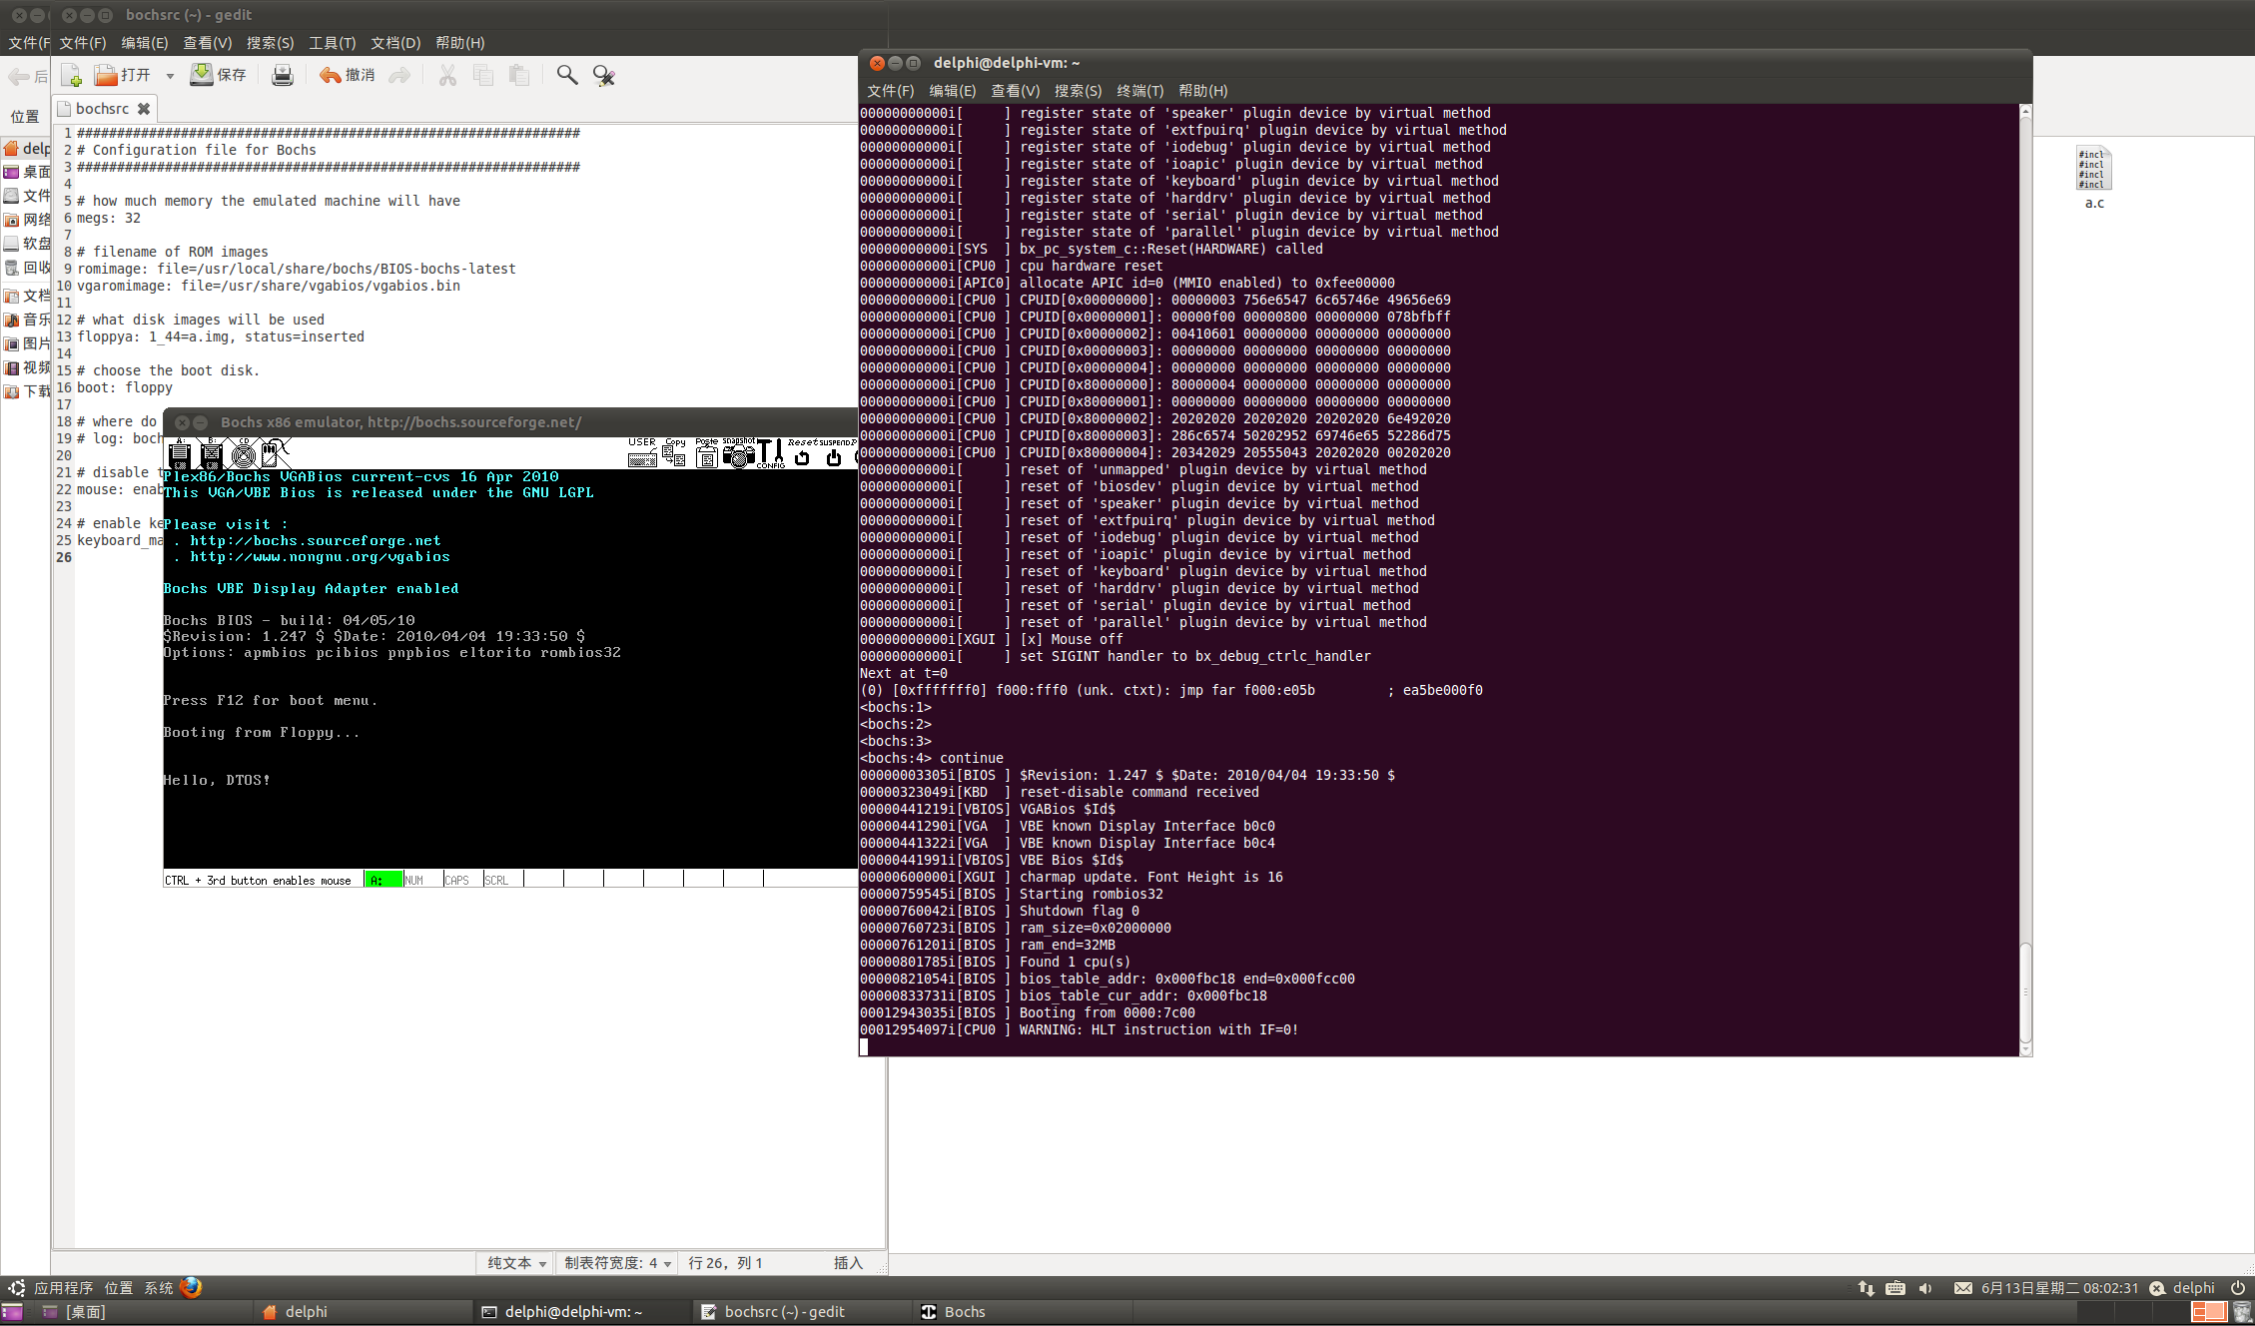Expand the 打开 recent files dropdown arrow
This screenshot has width=2255, height=1326.
click(170, 76)
